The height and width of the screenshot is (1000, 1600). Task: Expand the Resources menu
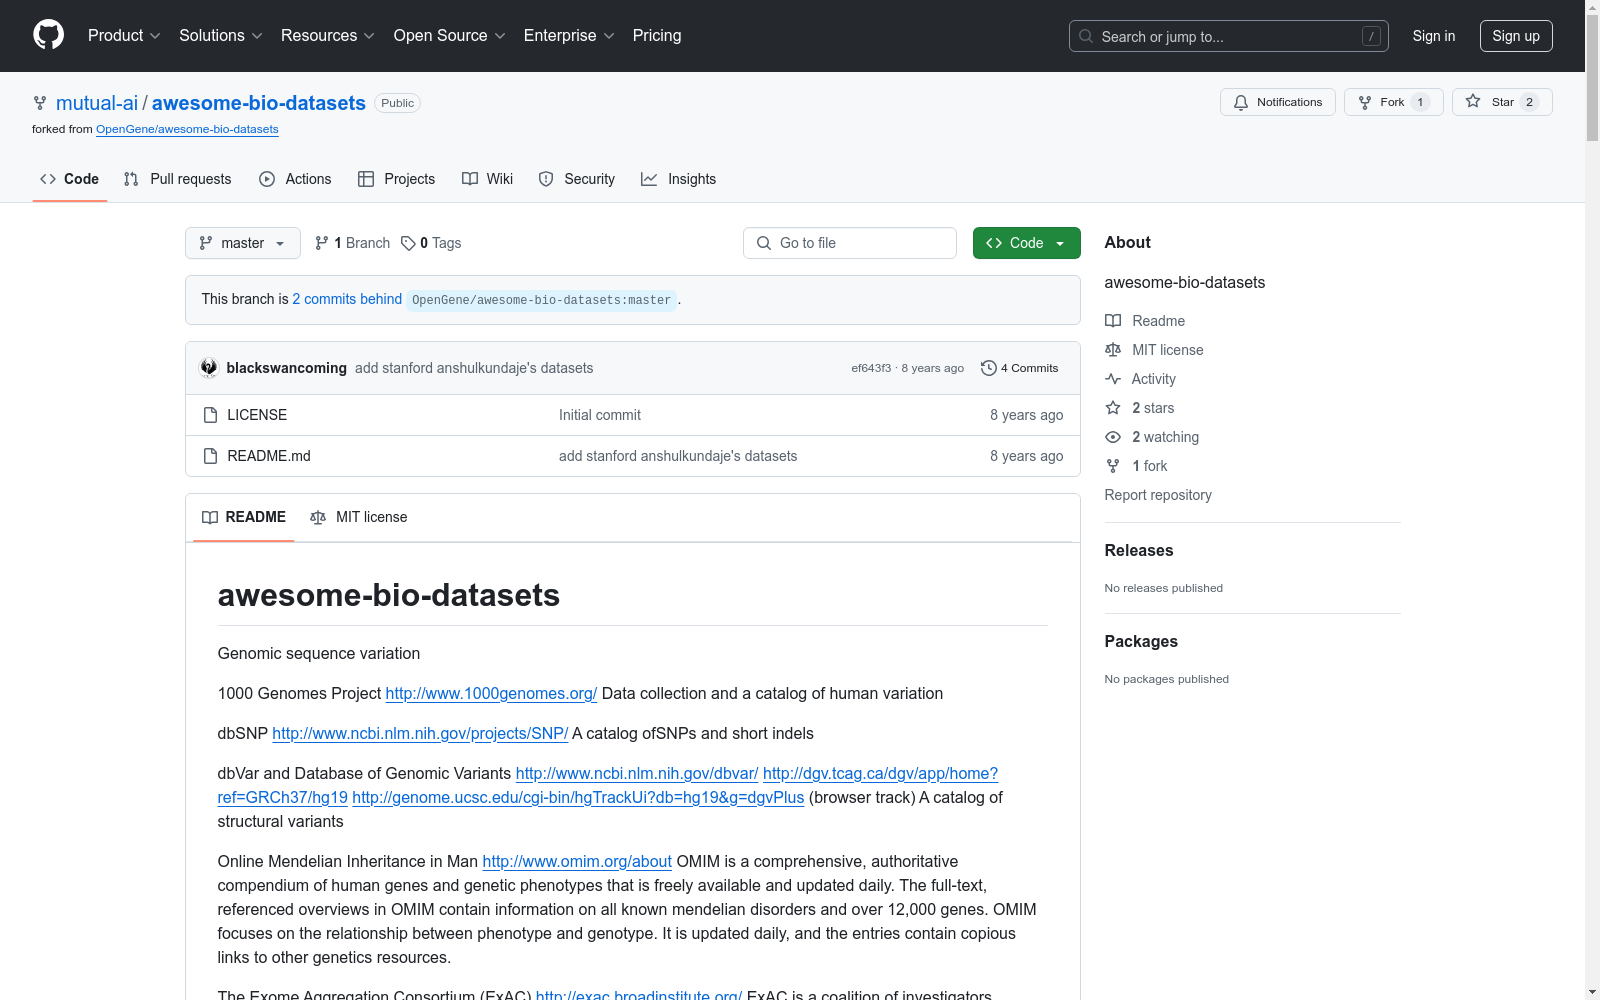coord(328,36)
